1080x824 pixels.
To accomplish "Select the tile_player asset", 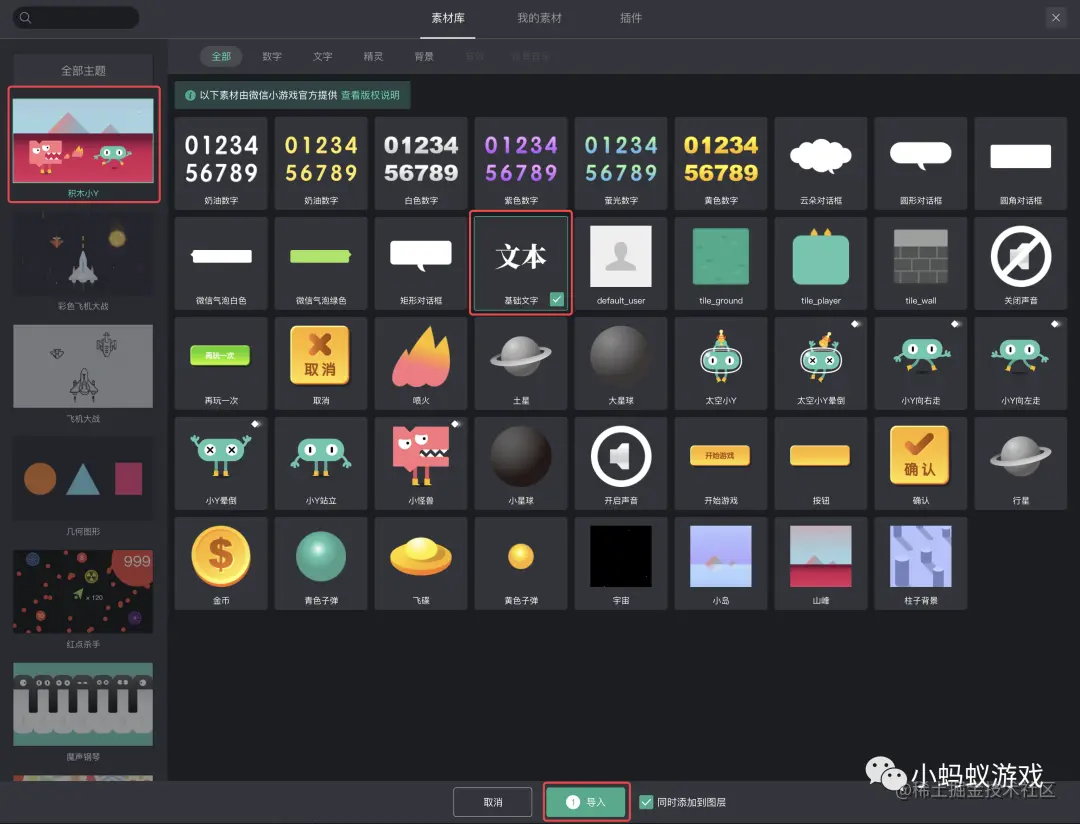I will 820,263.
